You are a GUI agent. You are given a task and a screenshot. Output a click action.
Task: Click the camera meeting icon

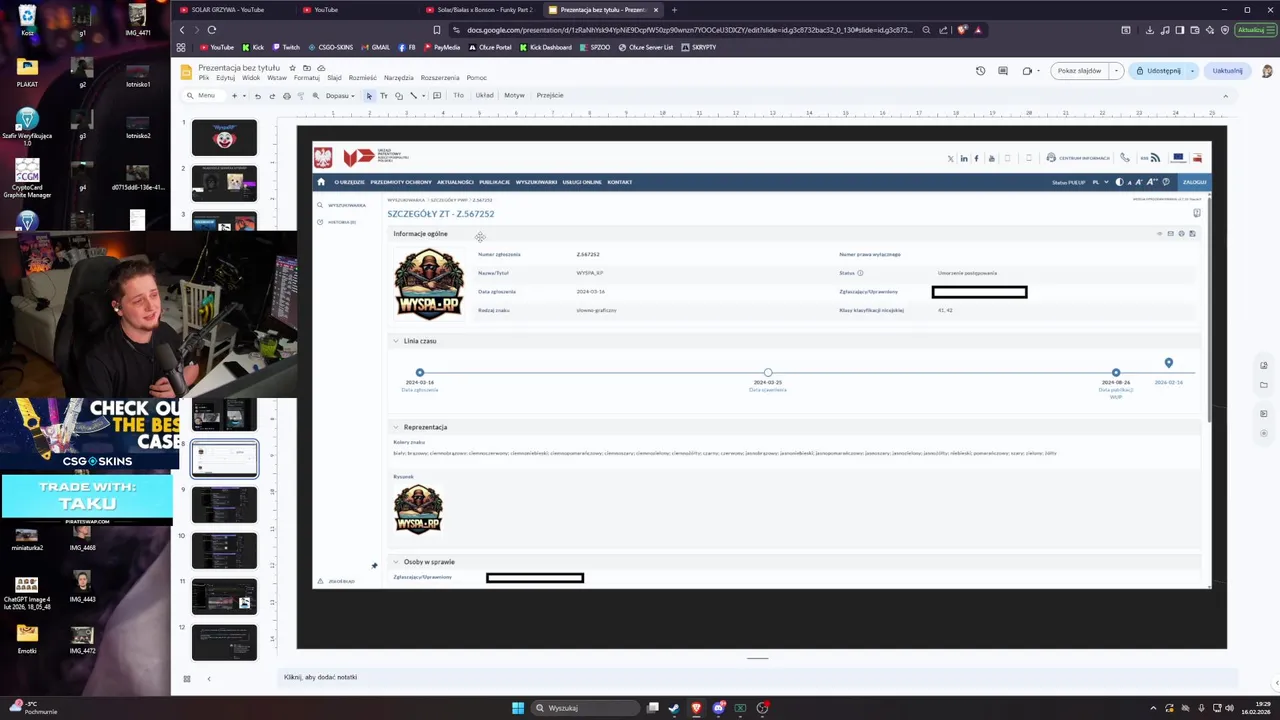tap(1027, 71)
